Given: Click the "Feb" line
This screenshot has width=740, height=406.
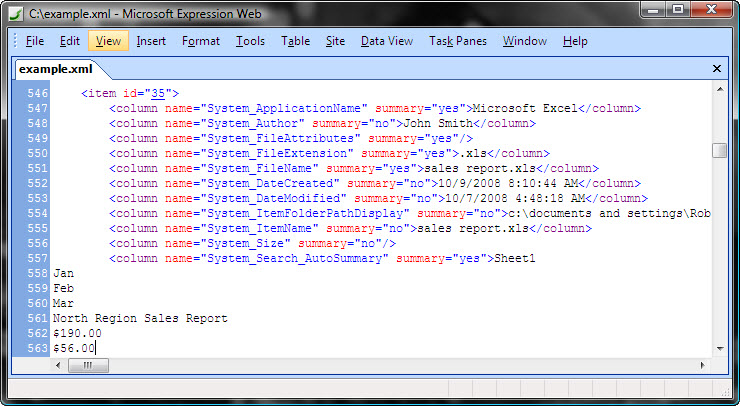Looking at the screenshot, I should click(x=63, y=288).
